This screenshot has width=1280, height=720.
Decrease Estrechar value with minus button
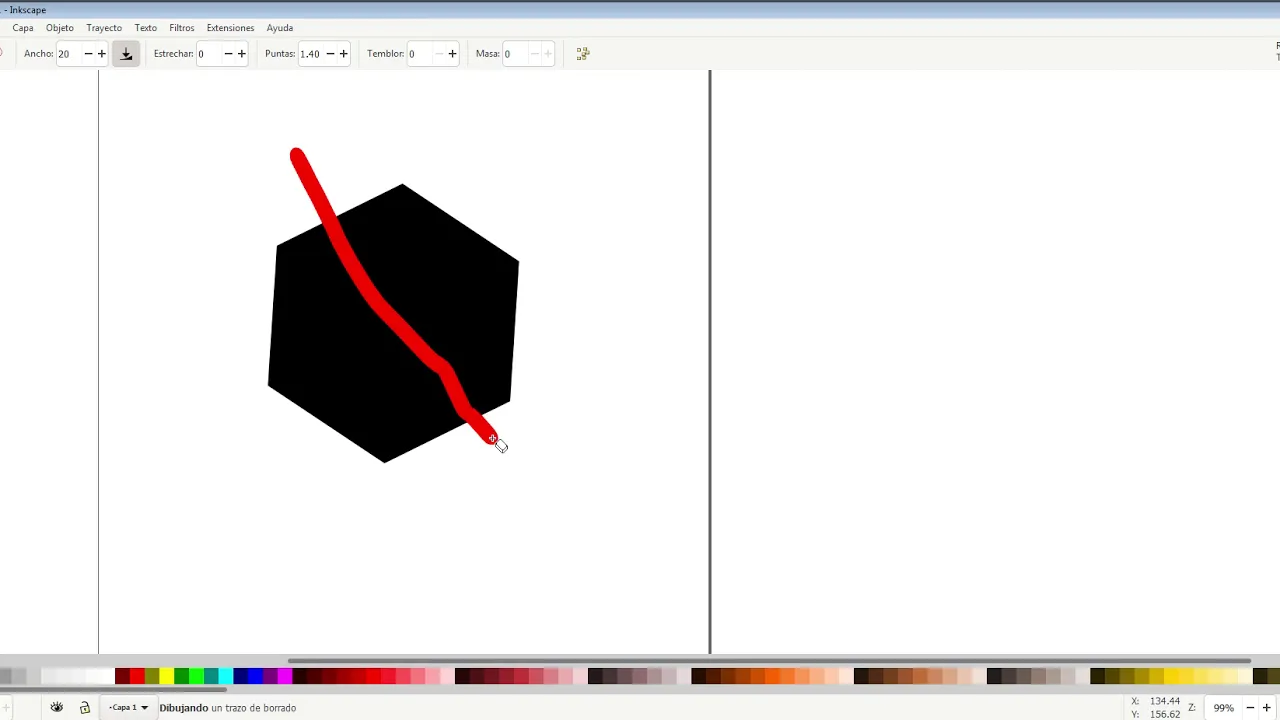click(228, 54)
